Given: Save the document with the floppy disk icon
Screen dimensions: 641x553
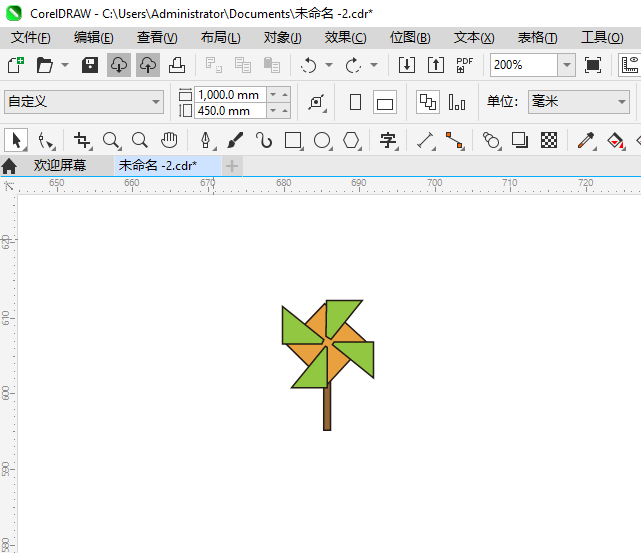Looking at the screenshot, I should point(90,65).
